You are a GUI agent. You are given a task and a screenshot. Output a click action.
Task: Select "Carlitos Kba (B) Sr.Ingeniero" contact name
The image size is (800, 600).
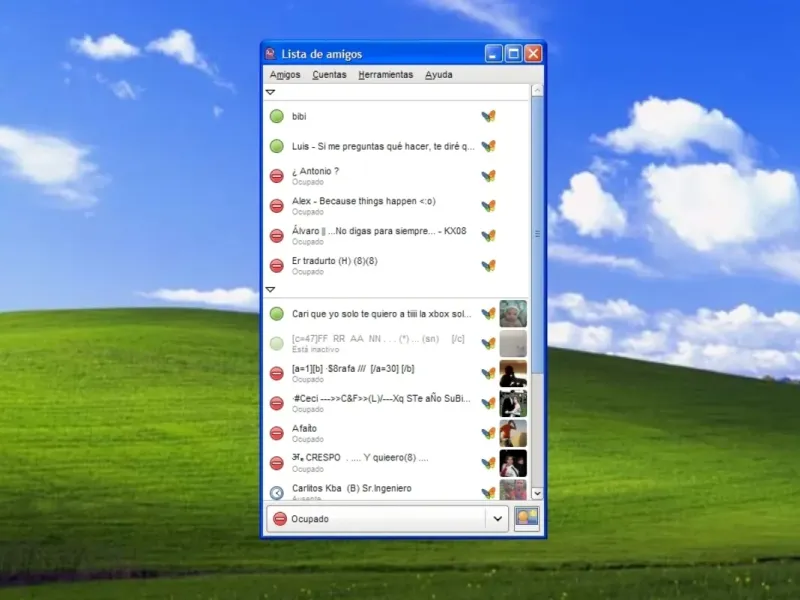coord(352,488)
